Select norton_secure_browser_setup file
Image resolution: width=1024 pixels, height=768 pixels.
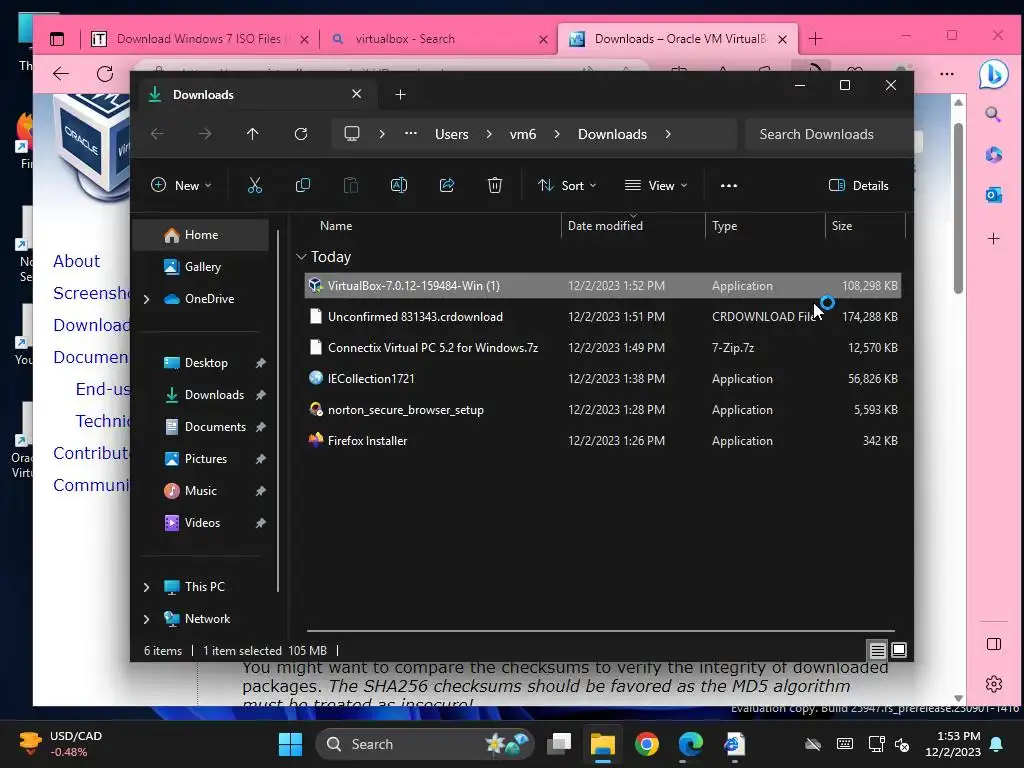(x=602, y=410)
